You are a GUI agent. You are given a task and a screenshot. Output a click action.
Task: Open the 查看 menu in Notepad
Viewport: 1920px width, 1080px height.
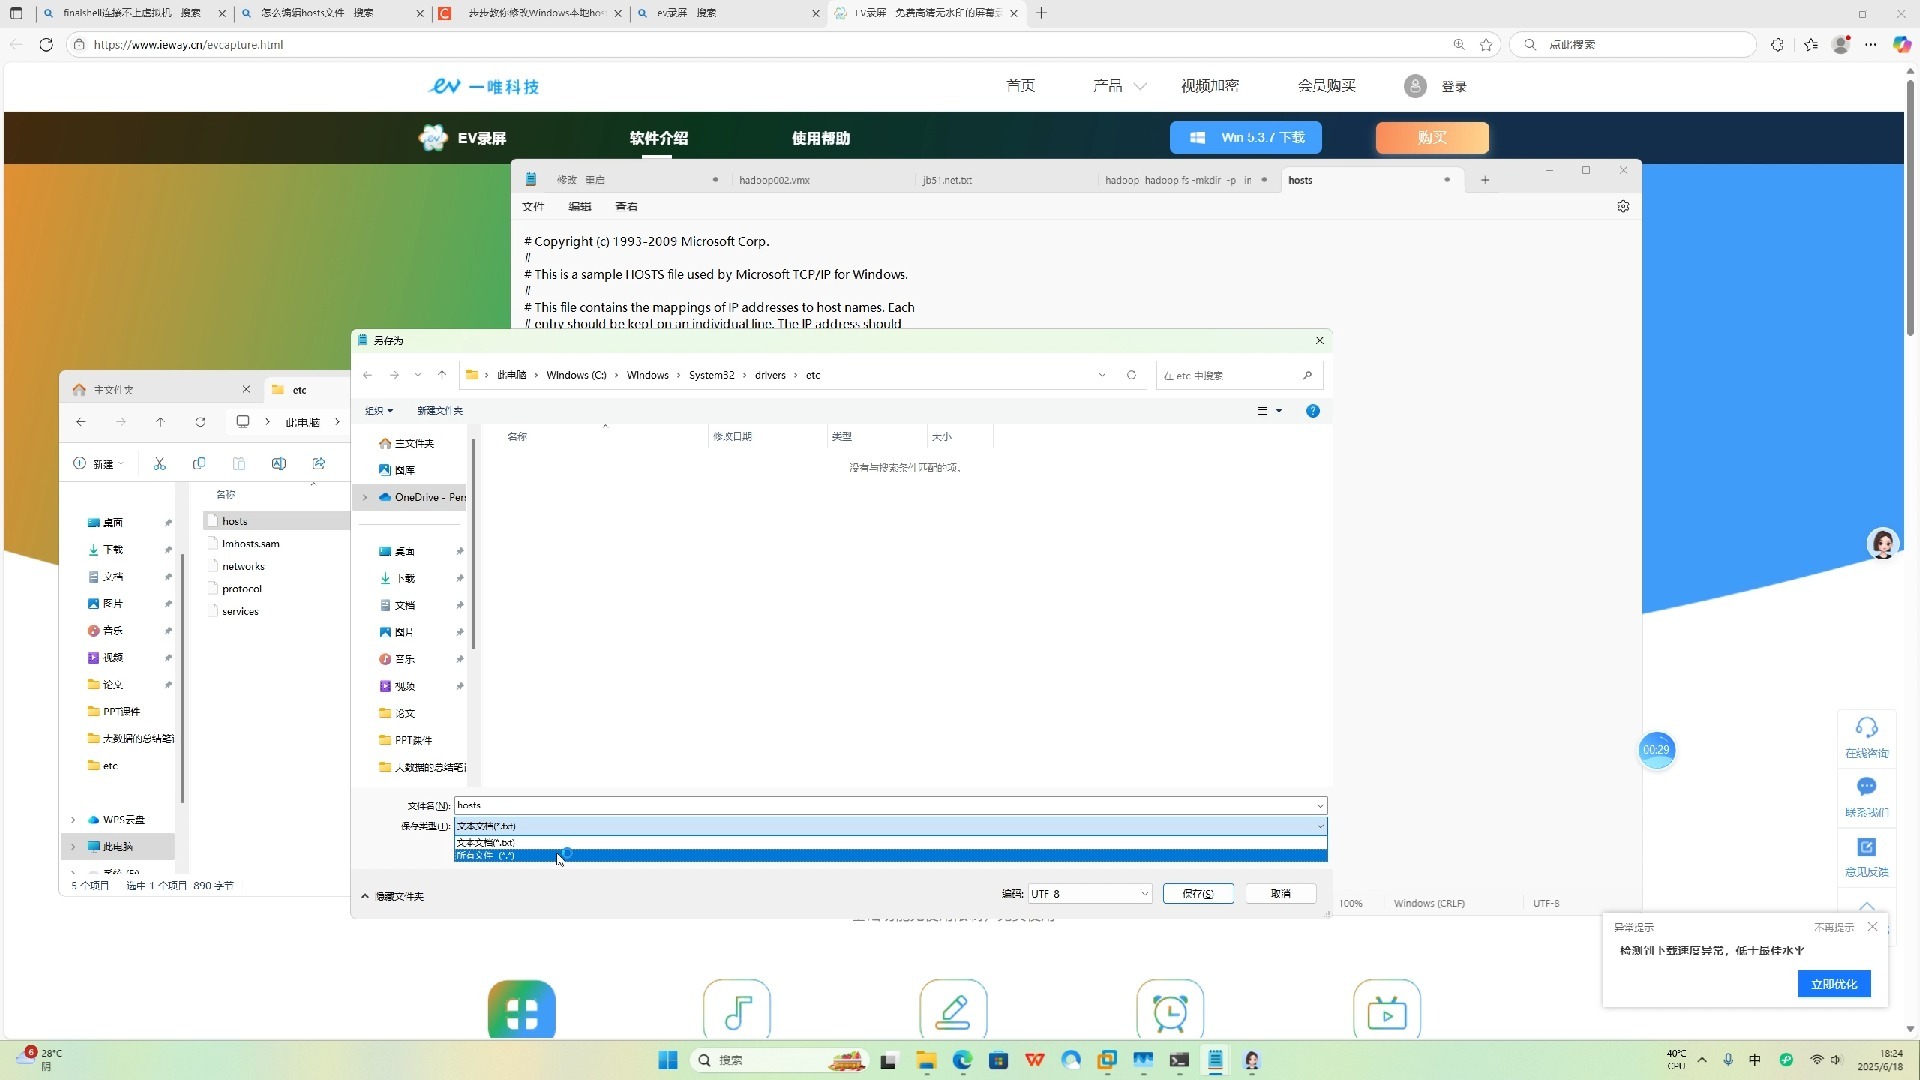pos(627,207)
